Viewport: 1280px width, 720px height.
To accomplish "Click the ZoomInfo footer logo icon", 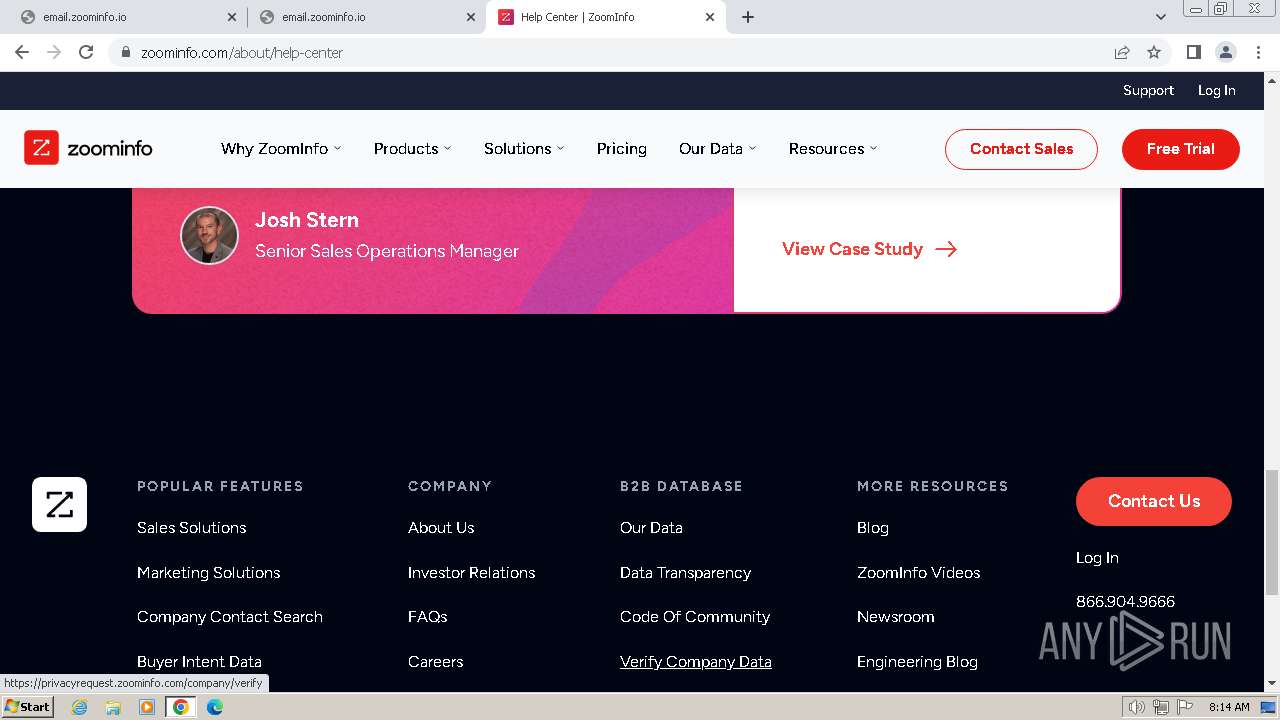I will click(x=59, y=504).
